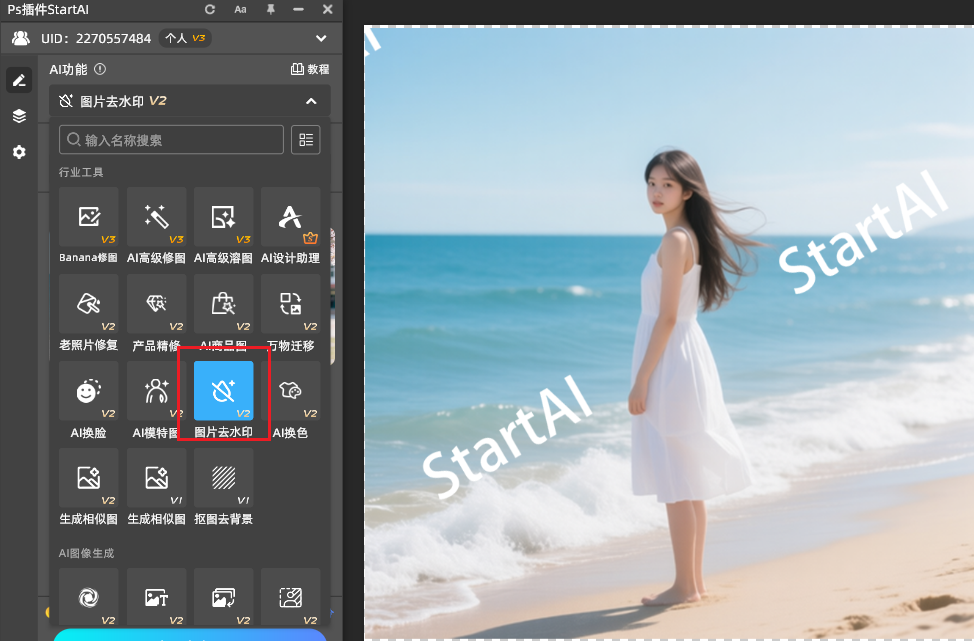The width and height of the screenshot is (974, 641).
Task: Pin the StartAI plugin panel
Action: [x=270, y=9]
